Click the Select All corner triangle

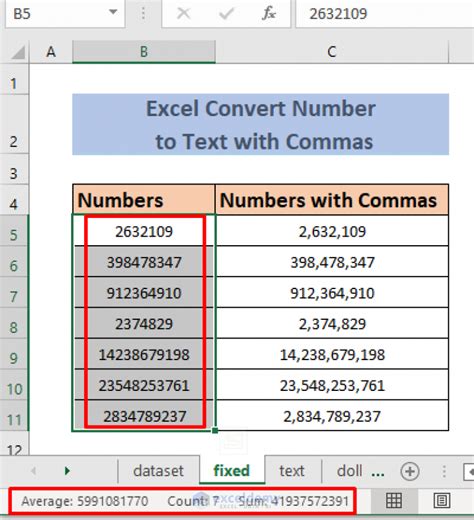17,52
